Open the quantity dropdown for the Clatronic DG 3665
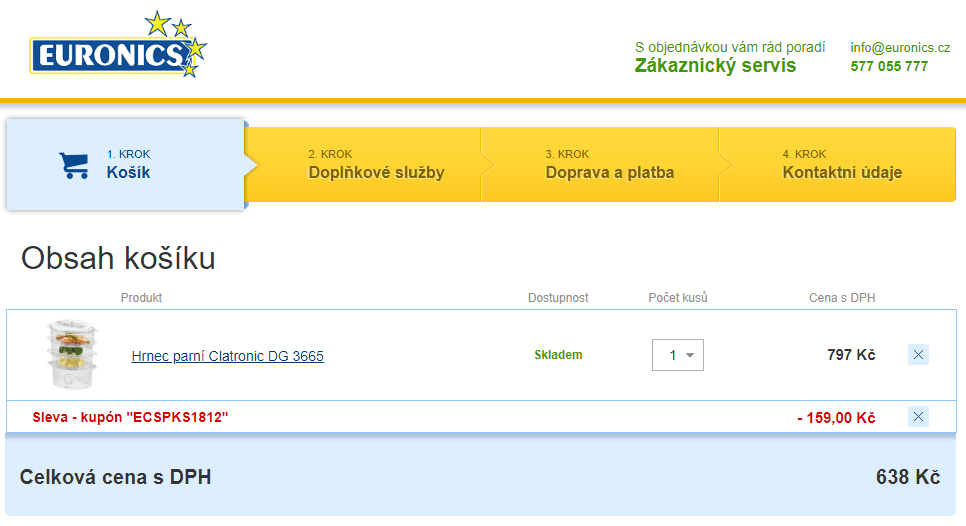 (x=678, y=355)
